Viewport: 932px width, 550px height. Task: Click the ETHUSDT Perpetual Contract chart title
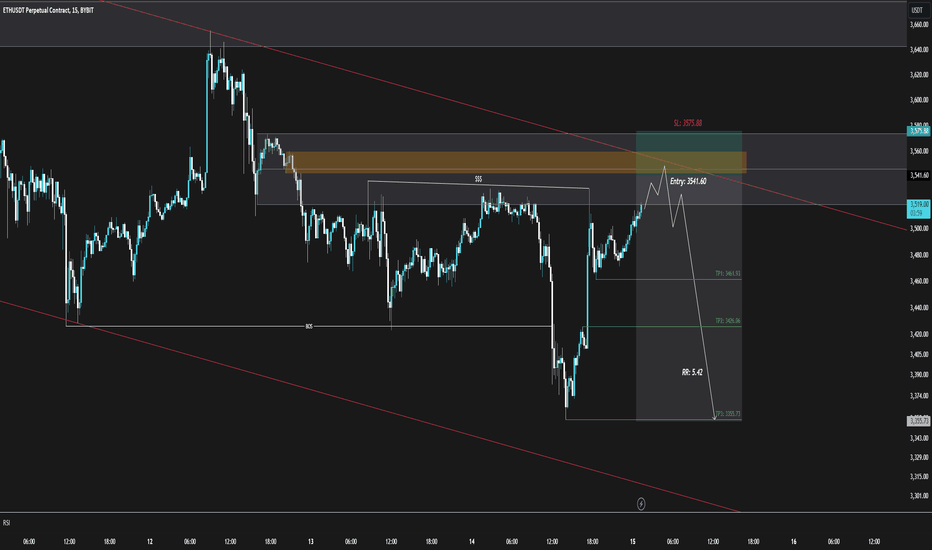click(x=48, y=10)
